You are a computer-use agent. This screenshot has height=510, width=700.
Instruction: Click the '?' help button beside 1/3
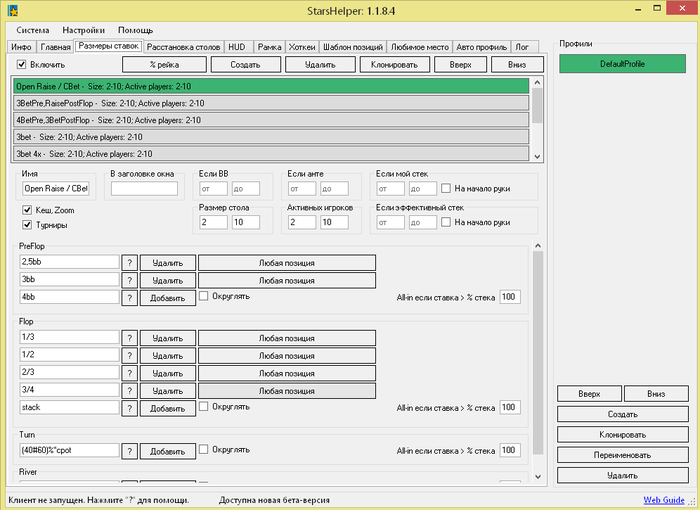(129, 337)
